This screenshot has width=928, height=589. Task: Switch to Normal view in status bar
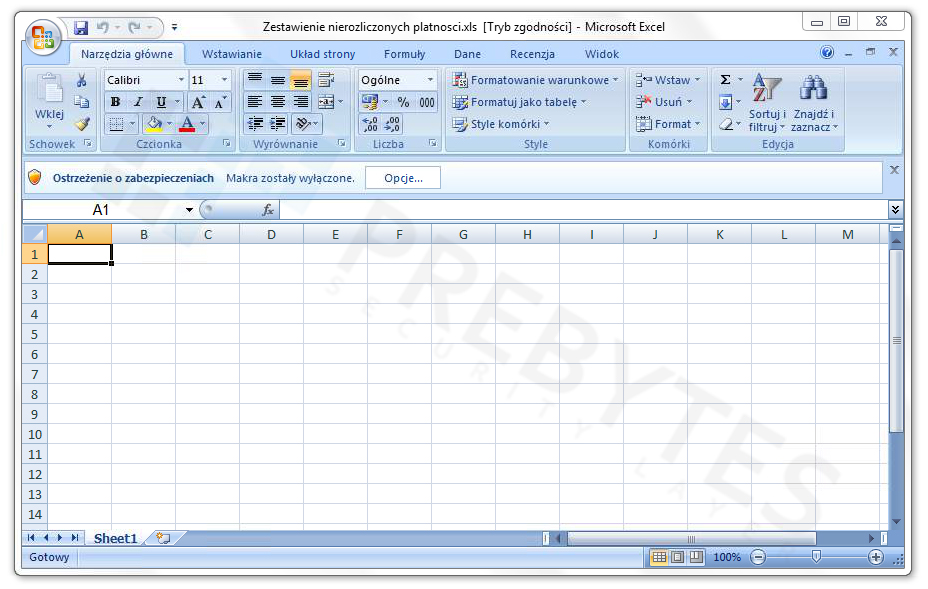(659, 557)
